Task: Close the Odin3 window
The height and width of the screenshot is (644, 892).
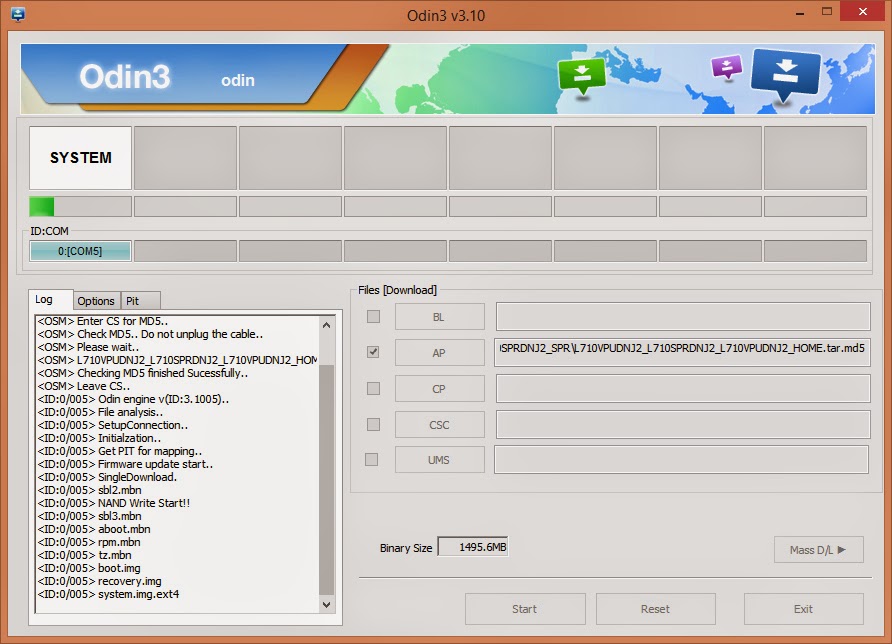Action: (x=863, y=11)
